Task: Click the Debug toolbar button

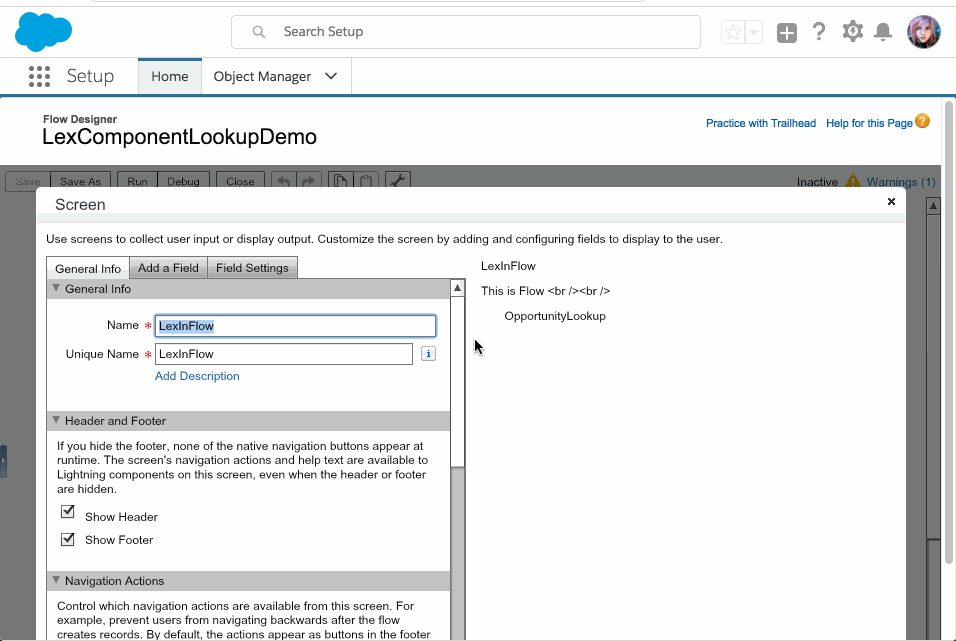Action: (183, 181)
